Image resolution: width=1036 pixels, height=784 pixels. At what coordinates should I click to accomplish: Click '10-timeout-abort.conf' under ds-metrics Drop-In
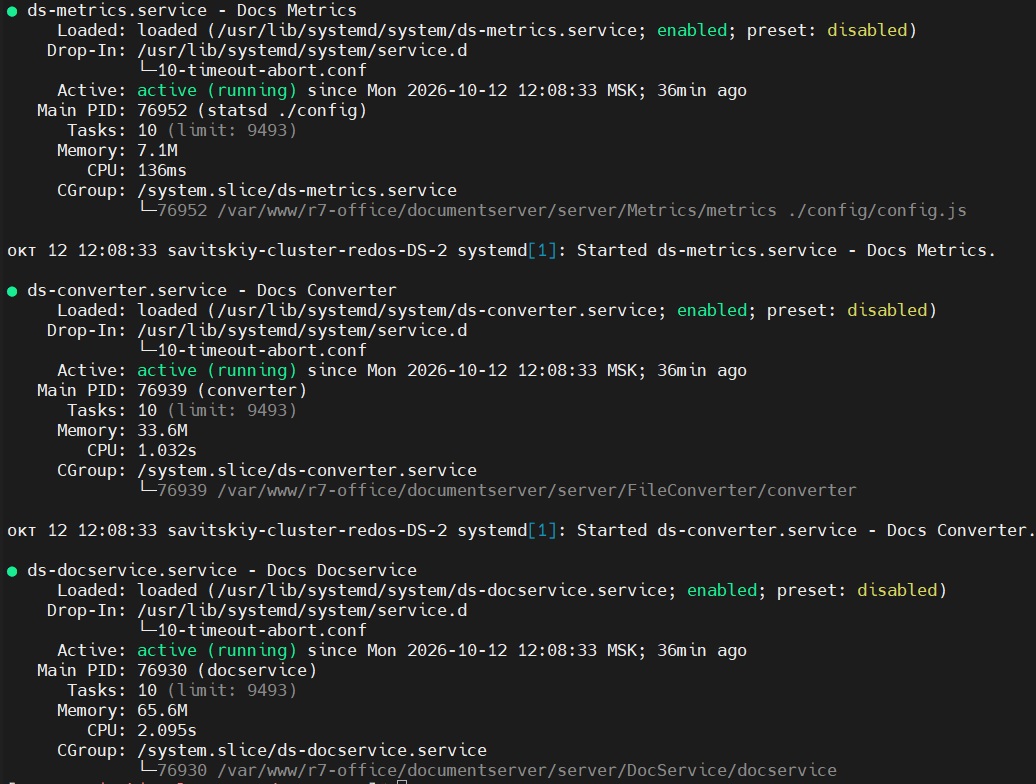[x=262, y=70]
